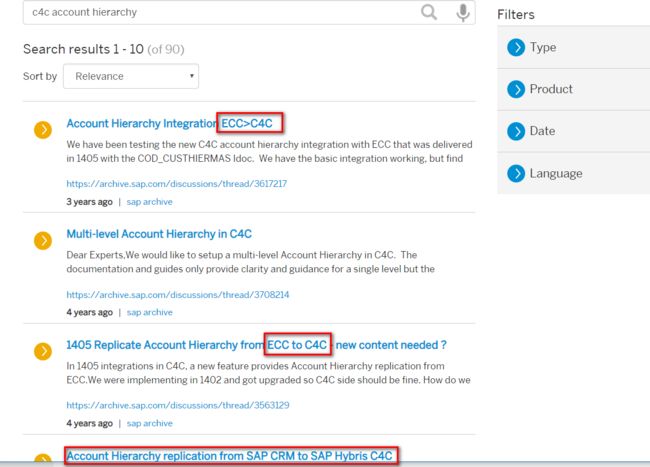Click the snippet starting Dear Experts
Screen dimensions: 650x467
point(250,262)
